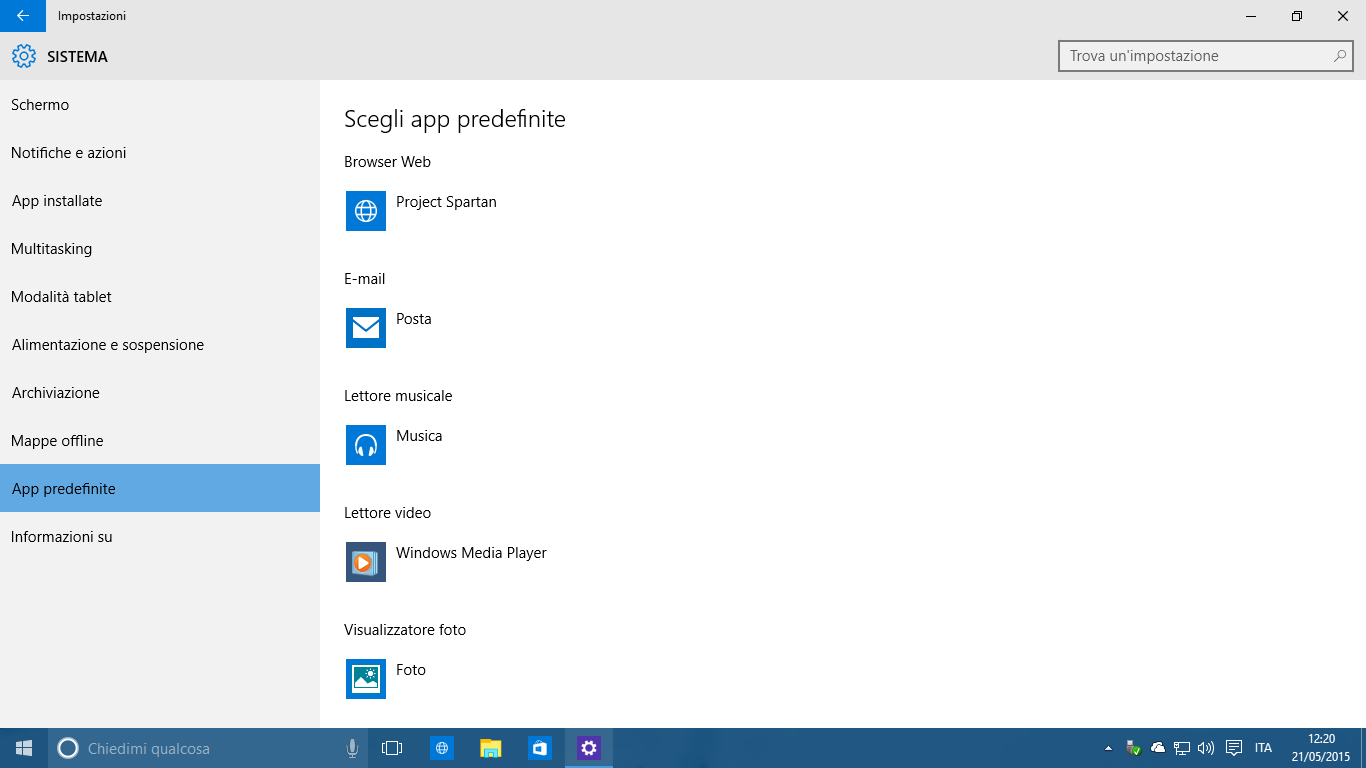The image size is (1366, 768).
Task: Click the Cortana microphone icon
Action: point(352,748)
